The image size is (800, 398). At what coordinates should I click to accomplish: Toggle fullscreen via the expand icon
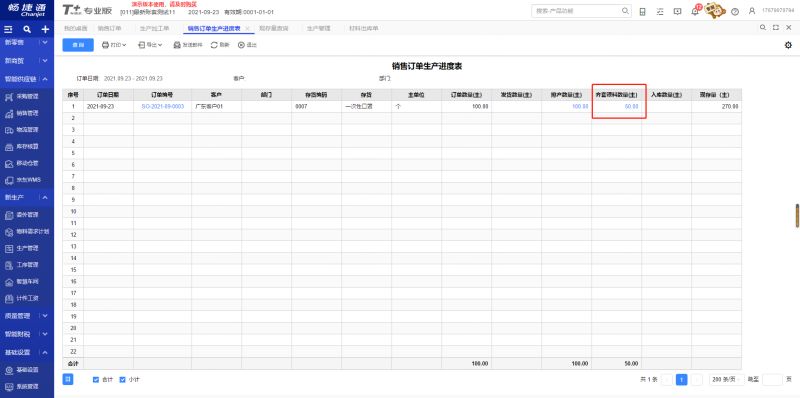pos(776,28)
